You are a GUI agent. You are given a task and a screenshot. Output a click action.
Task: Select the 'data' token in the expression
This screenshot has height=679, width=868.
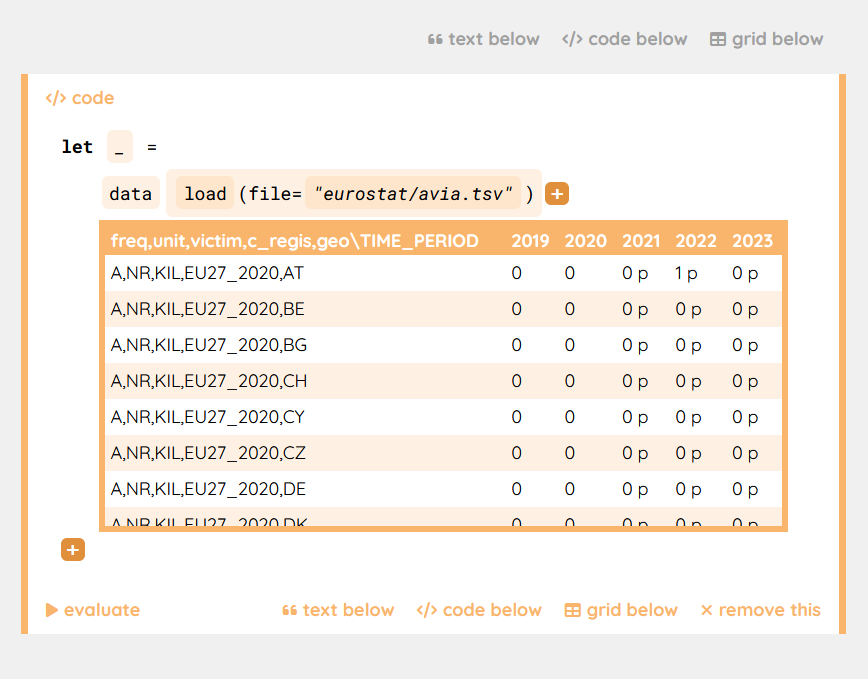pyautogui.click(x=131, y=194)
